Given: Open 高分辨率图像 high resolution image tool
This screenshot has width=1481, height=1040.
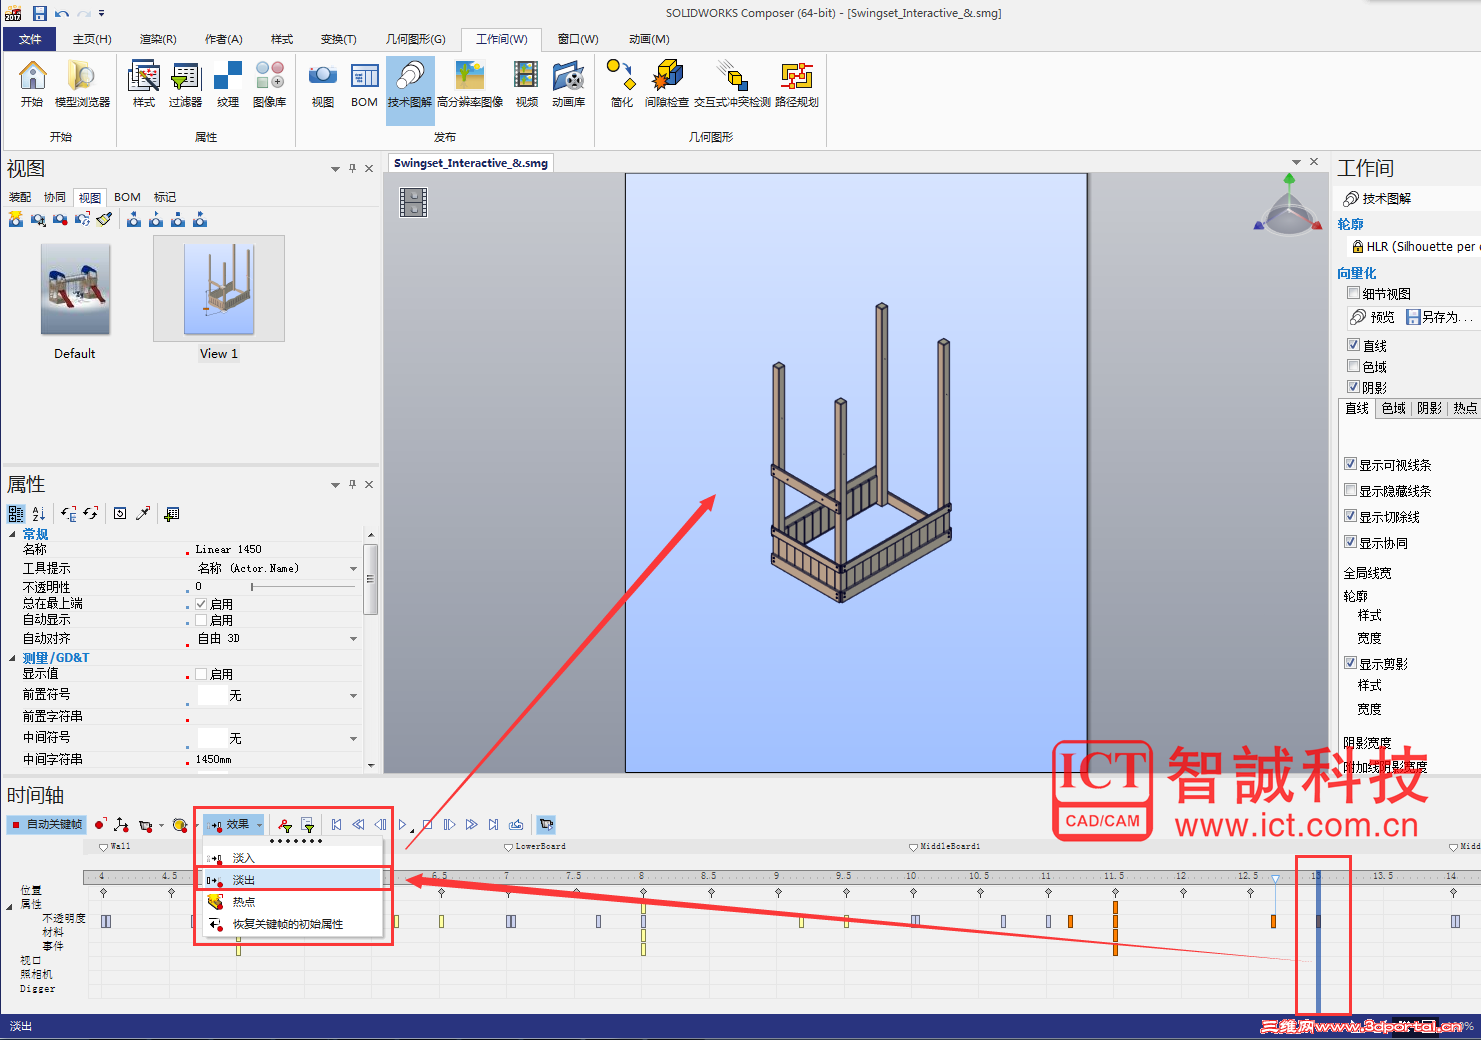Looking at the screenshot, I should click(470, 84).
